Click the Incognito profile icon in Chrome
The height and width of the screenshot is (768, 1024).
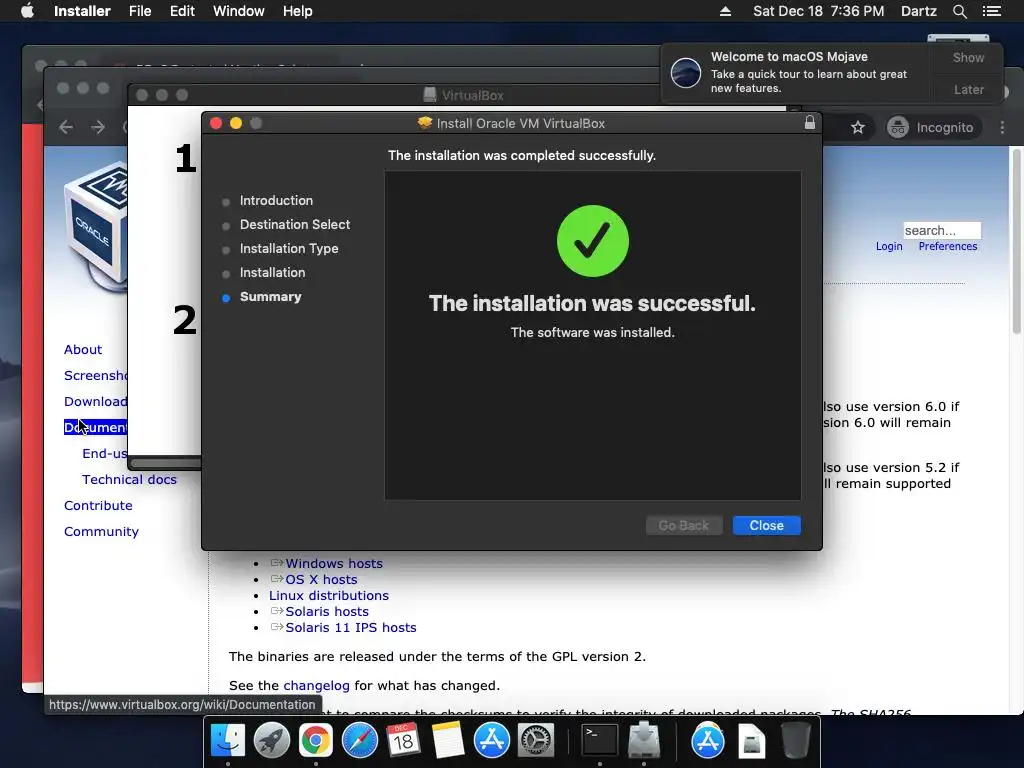897,127
